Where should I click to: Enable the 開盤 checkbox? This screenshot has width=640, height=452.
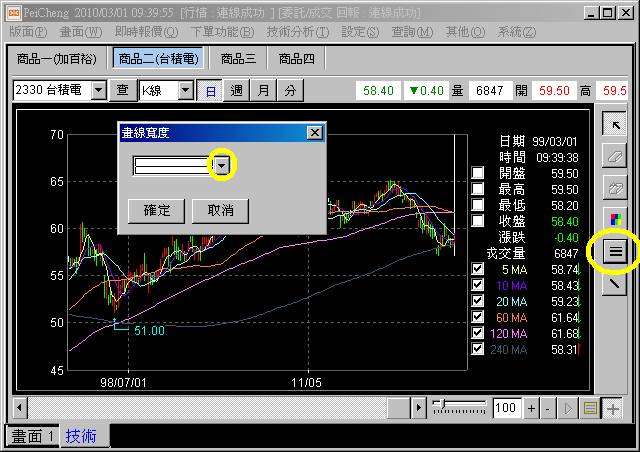click(478, 173)
